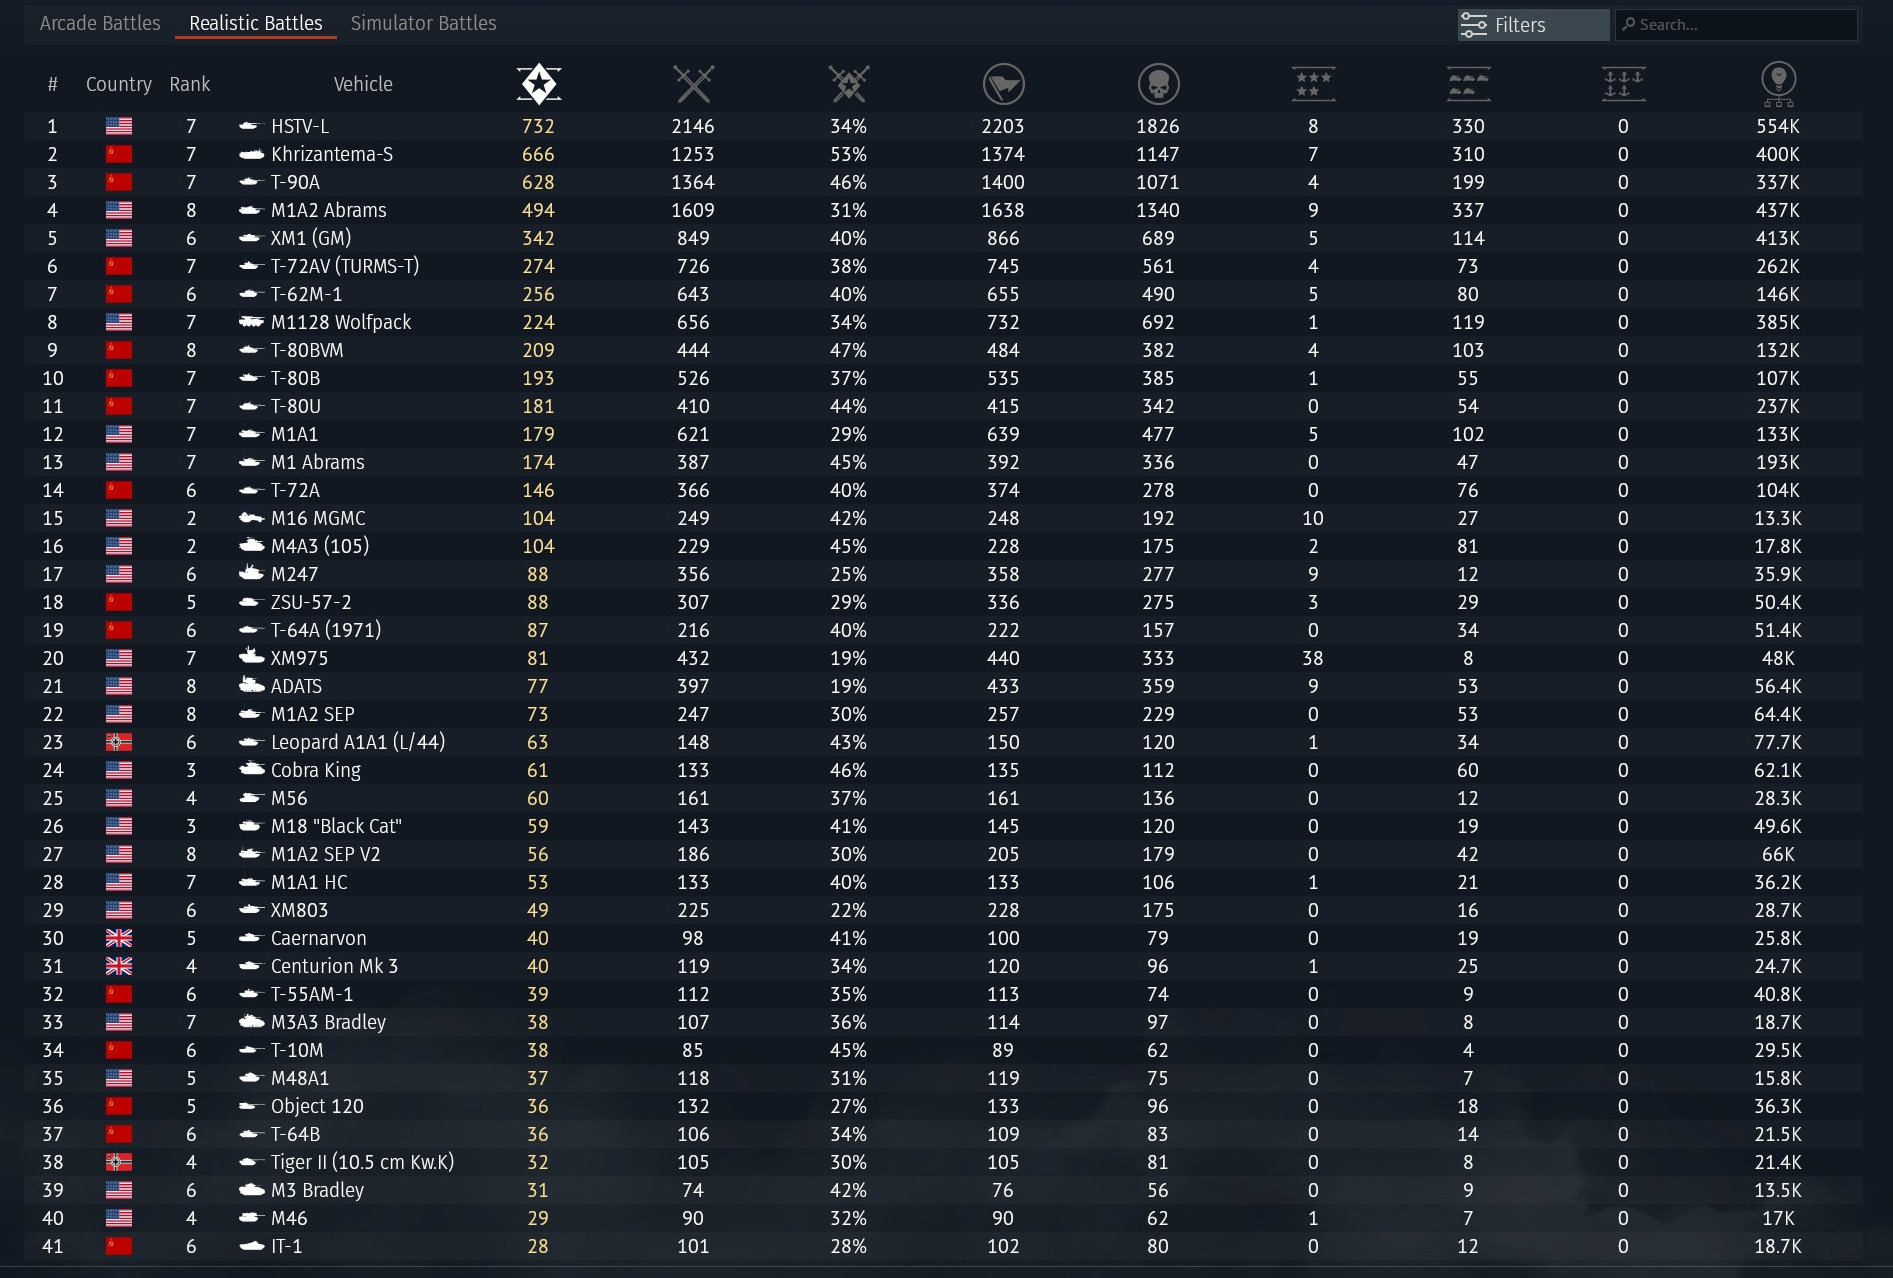Sort by anchor naval kills column icon
This screenshot has height=1278, width=1893.
(x=1623, y=84)
